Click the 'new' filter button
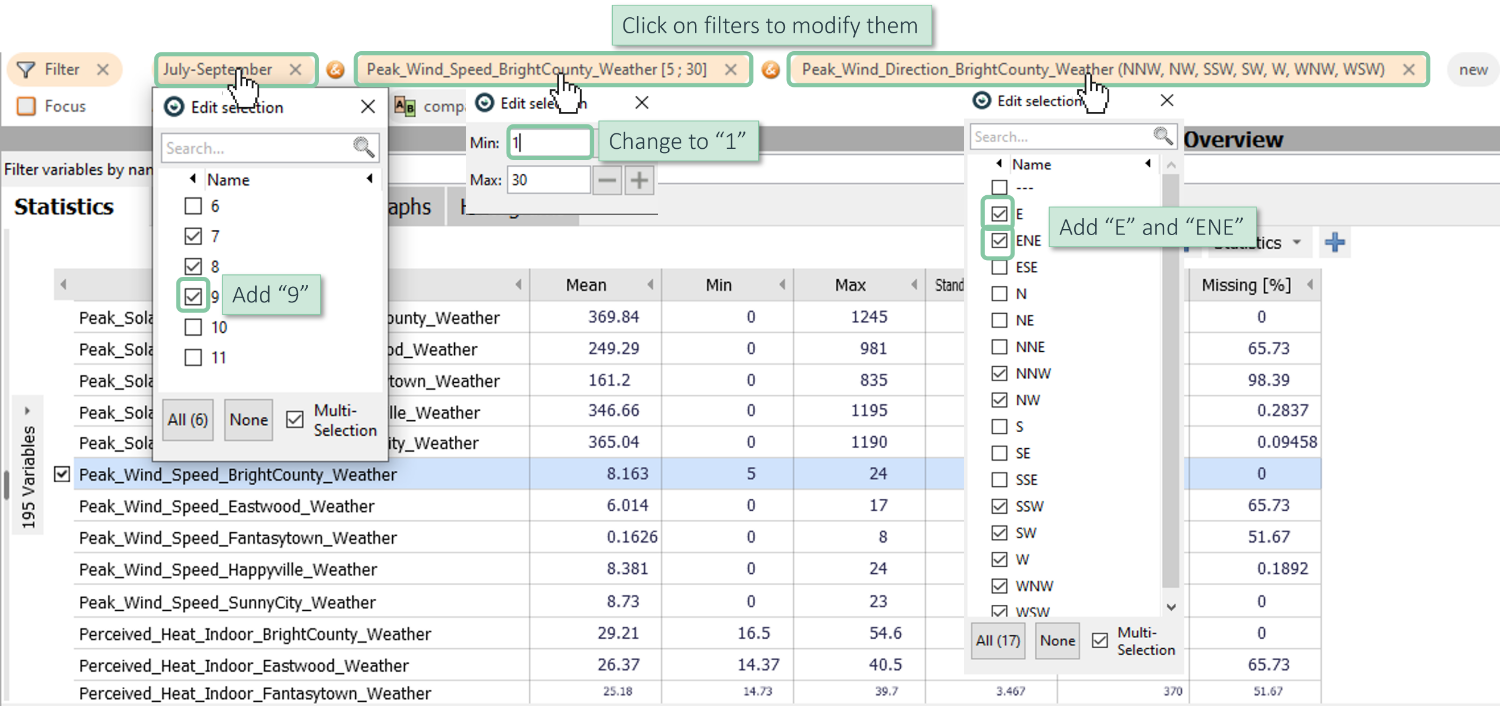Screen dimensions: 1500x706 (x=1473, y=70)
